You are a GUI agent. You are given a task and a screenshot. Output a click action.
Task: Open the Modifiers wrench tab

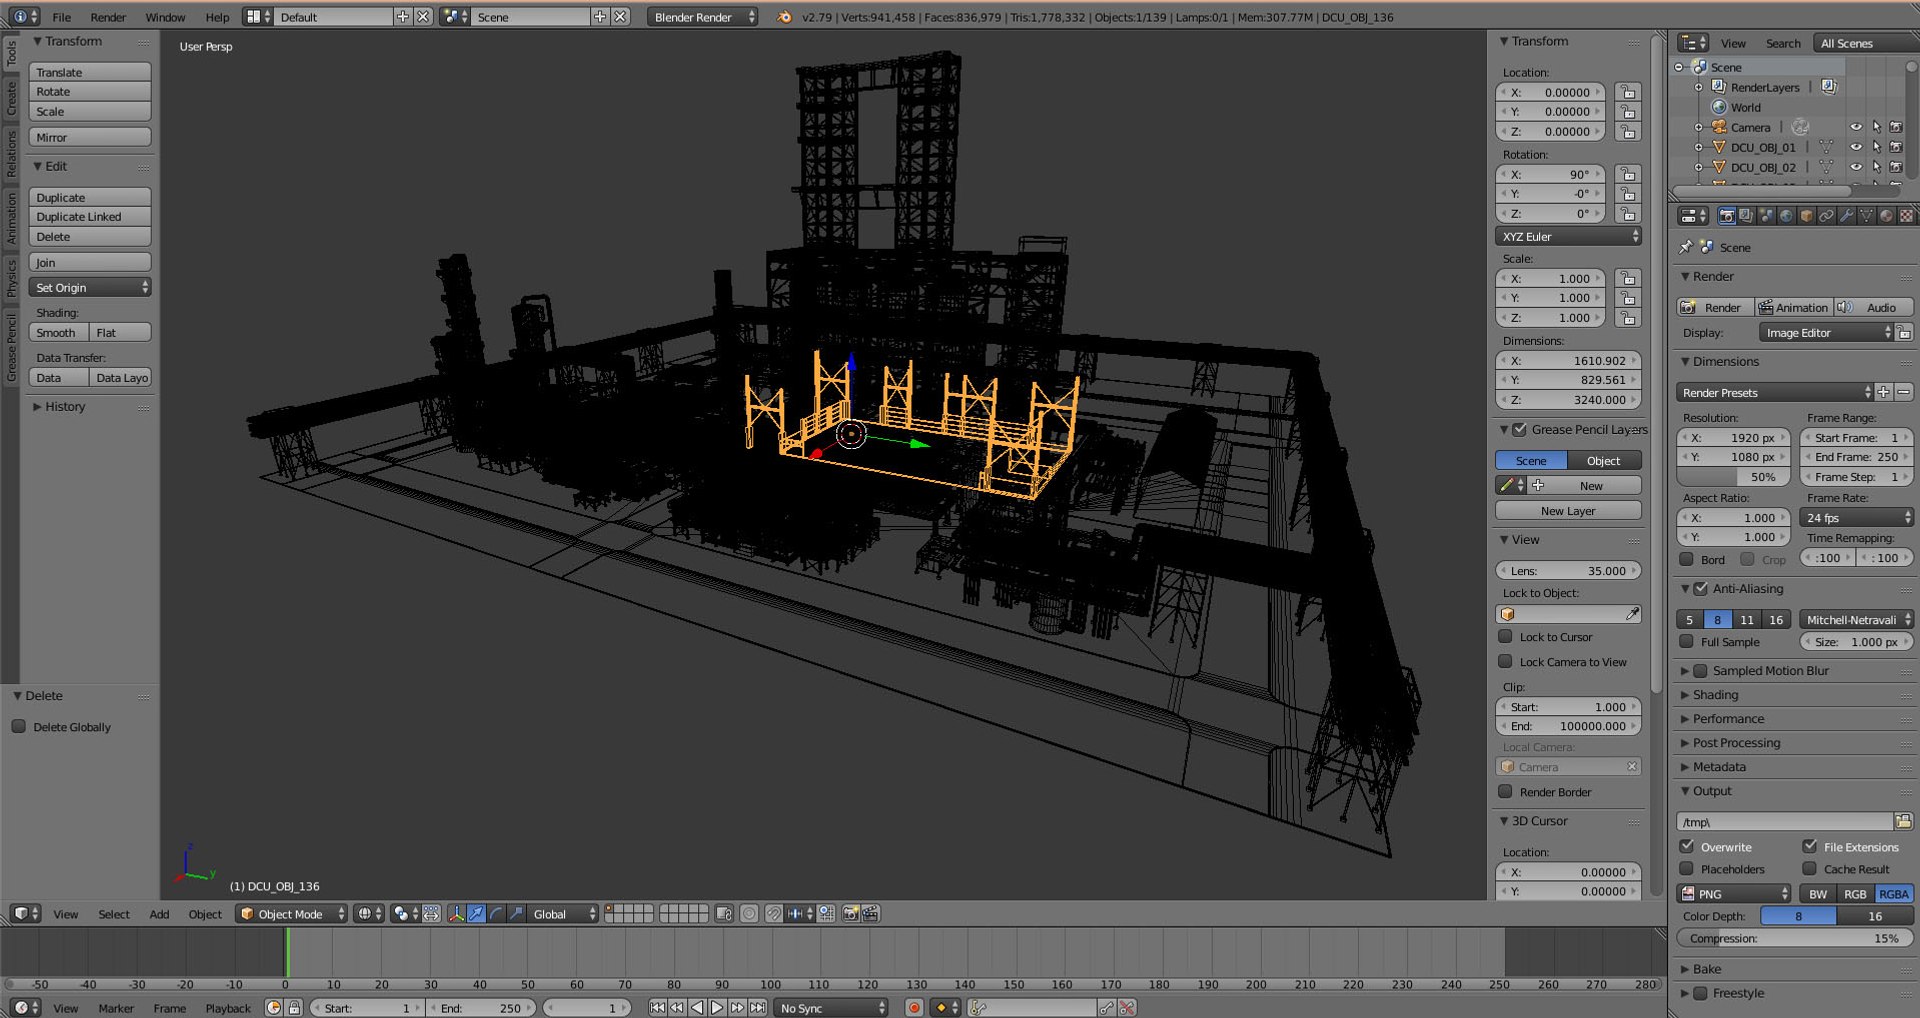point(1846,216)
